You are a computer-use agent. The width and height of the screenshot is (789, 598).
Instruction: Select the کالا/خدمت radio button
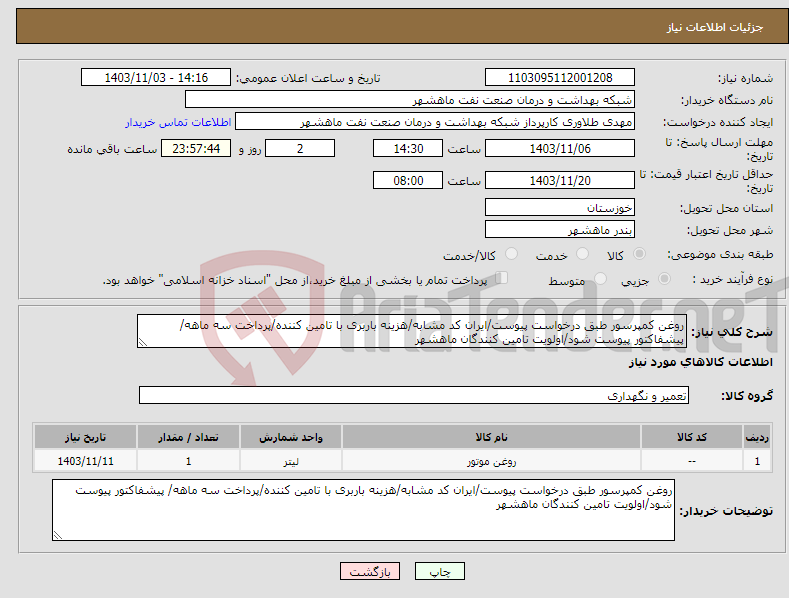511,254
